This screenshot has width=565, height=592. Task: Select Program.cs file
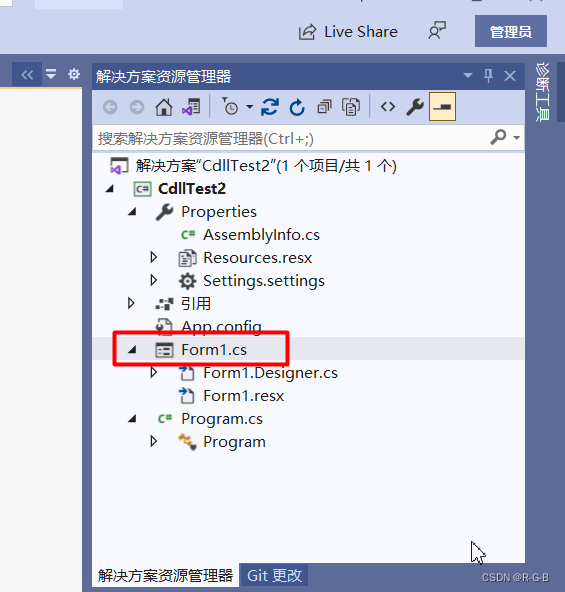pos(222,419)
